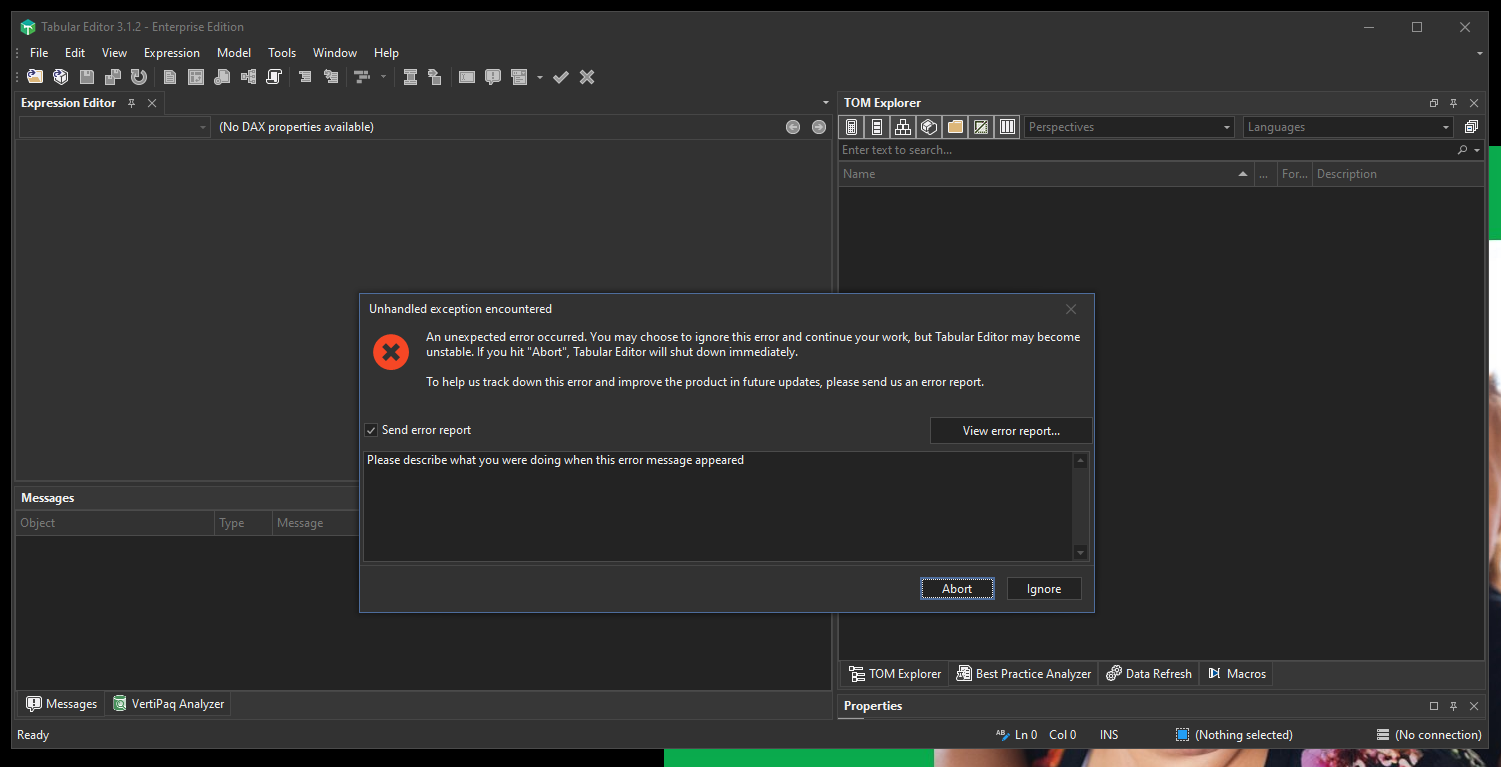Pin the TOM Explorer panel
1501x767 pixels.
[1453, 103]
